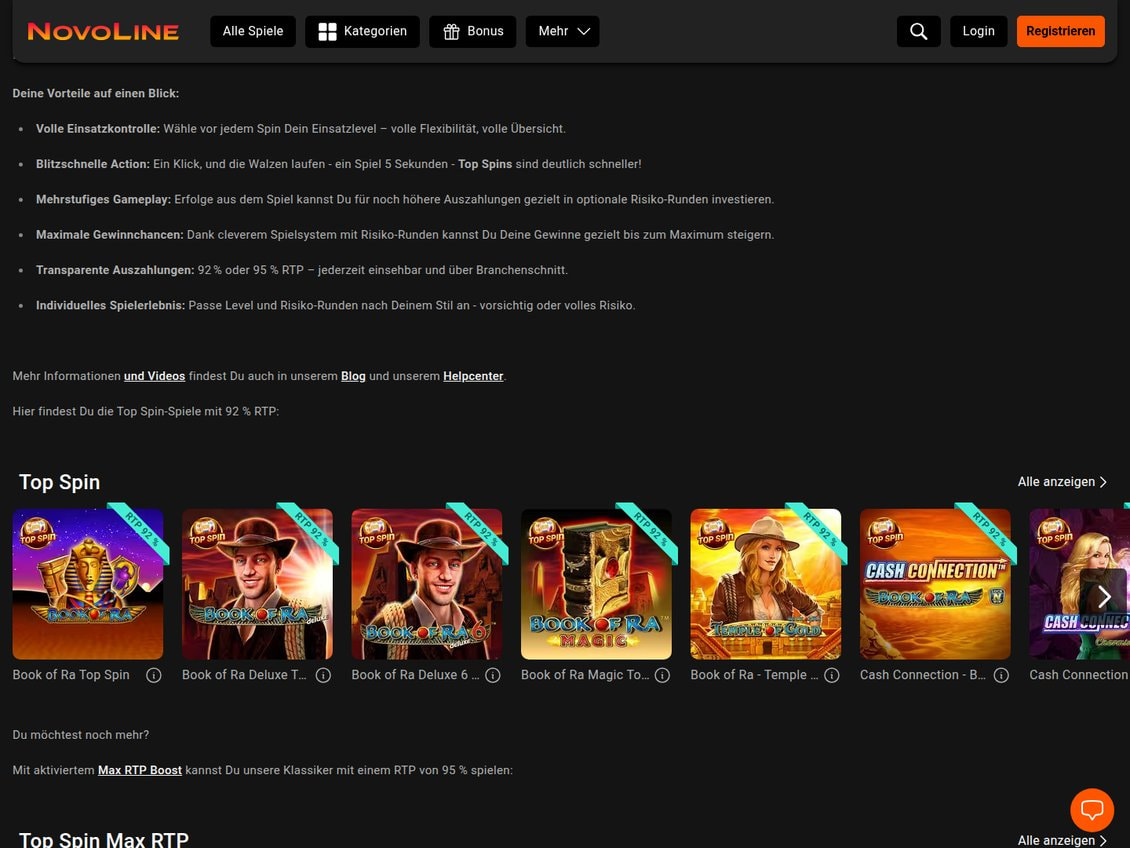Go to Alle Spiele
Viewport: 1130px width, 848px height.
pyautogui.click(x=253, y=32)
